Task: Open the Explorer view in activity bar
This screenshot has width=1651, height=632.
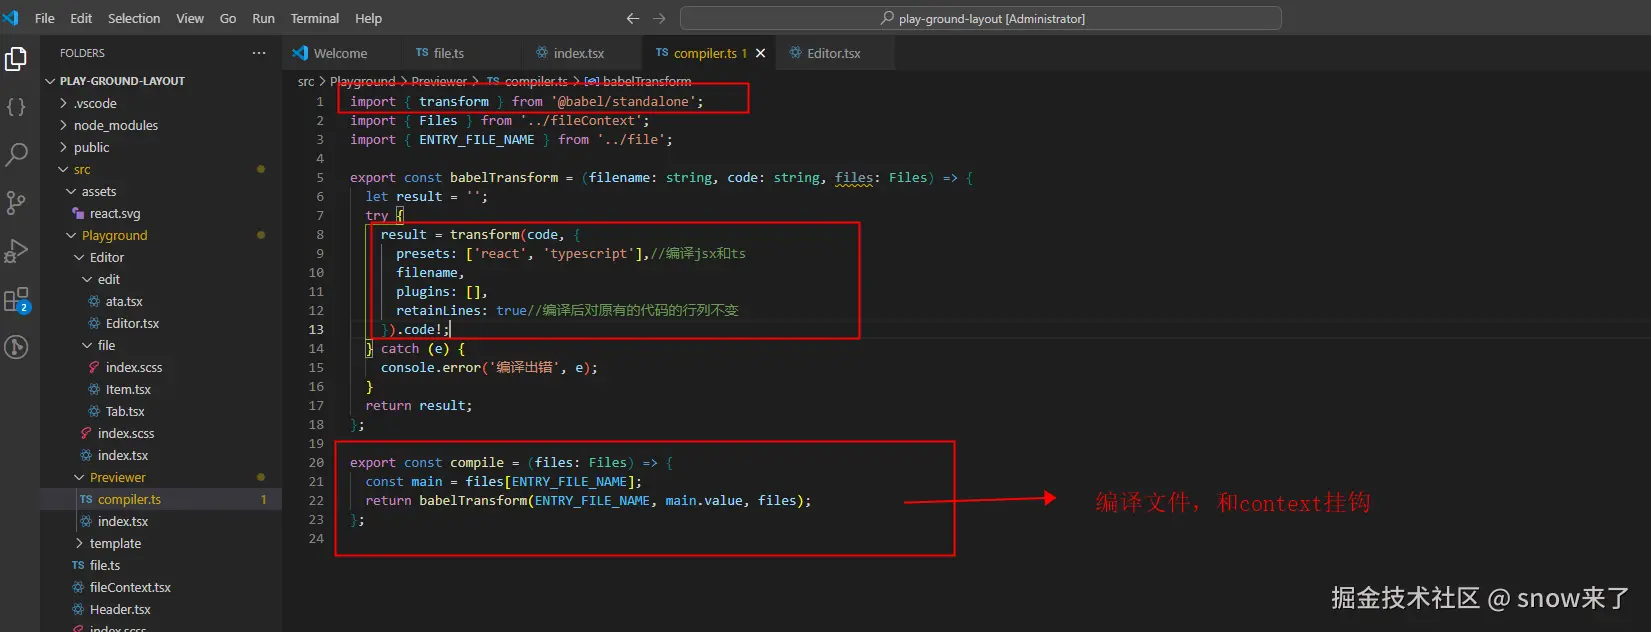Action: click(16, 60)
